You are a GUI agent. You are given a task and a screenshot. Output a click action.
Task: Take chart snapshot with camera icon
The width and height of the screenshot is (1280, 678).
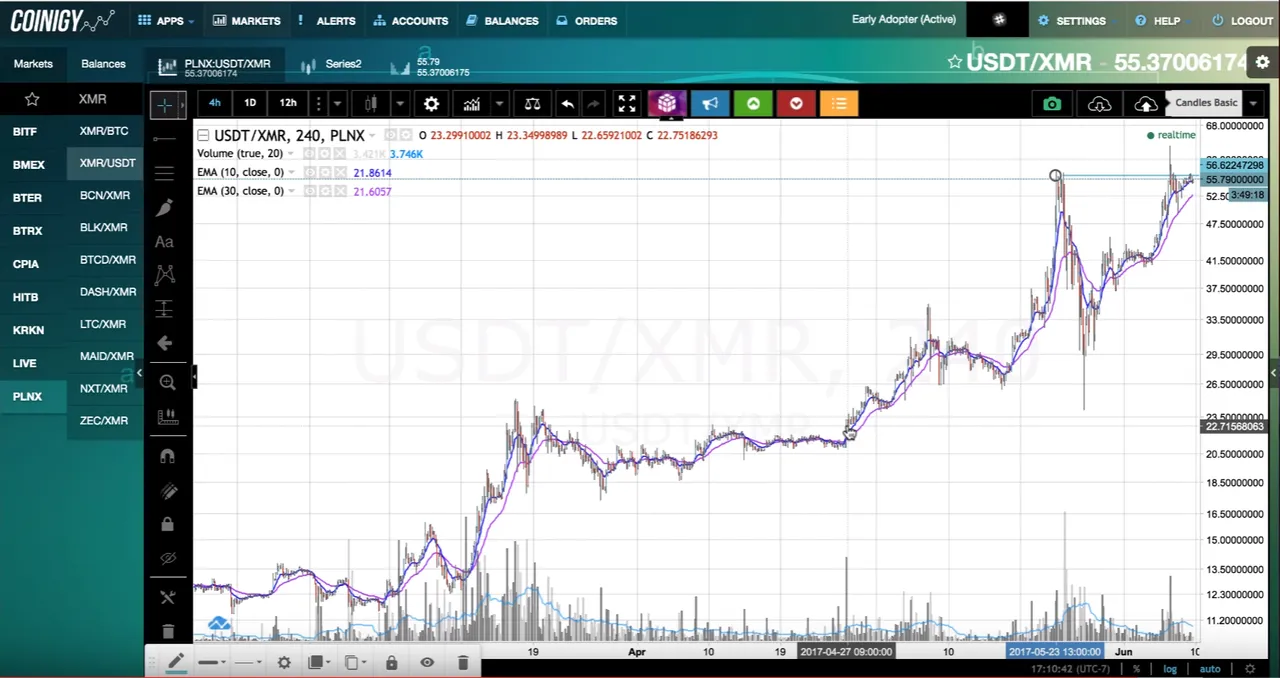(x=1052, y=103)
